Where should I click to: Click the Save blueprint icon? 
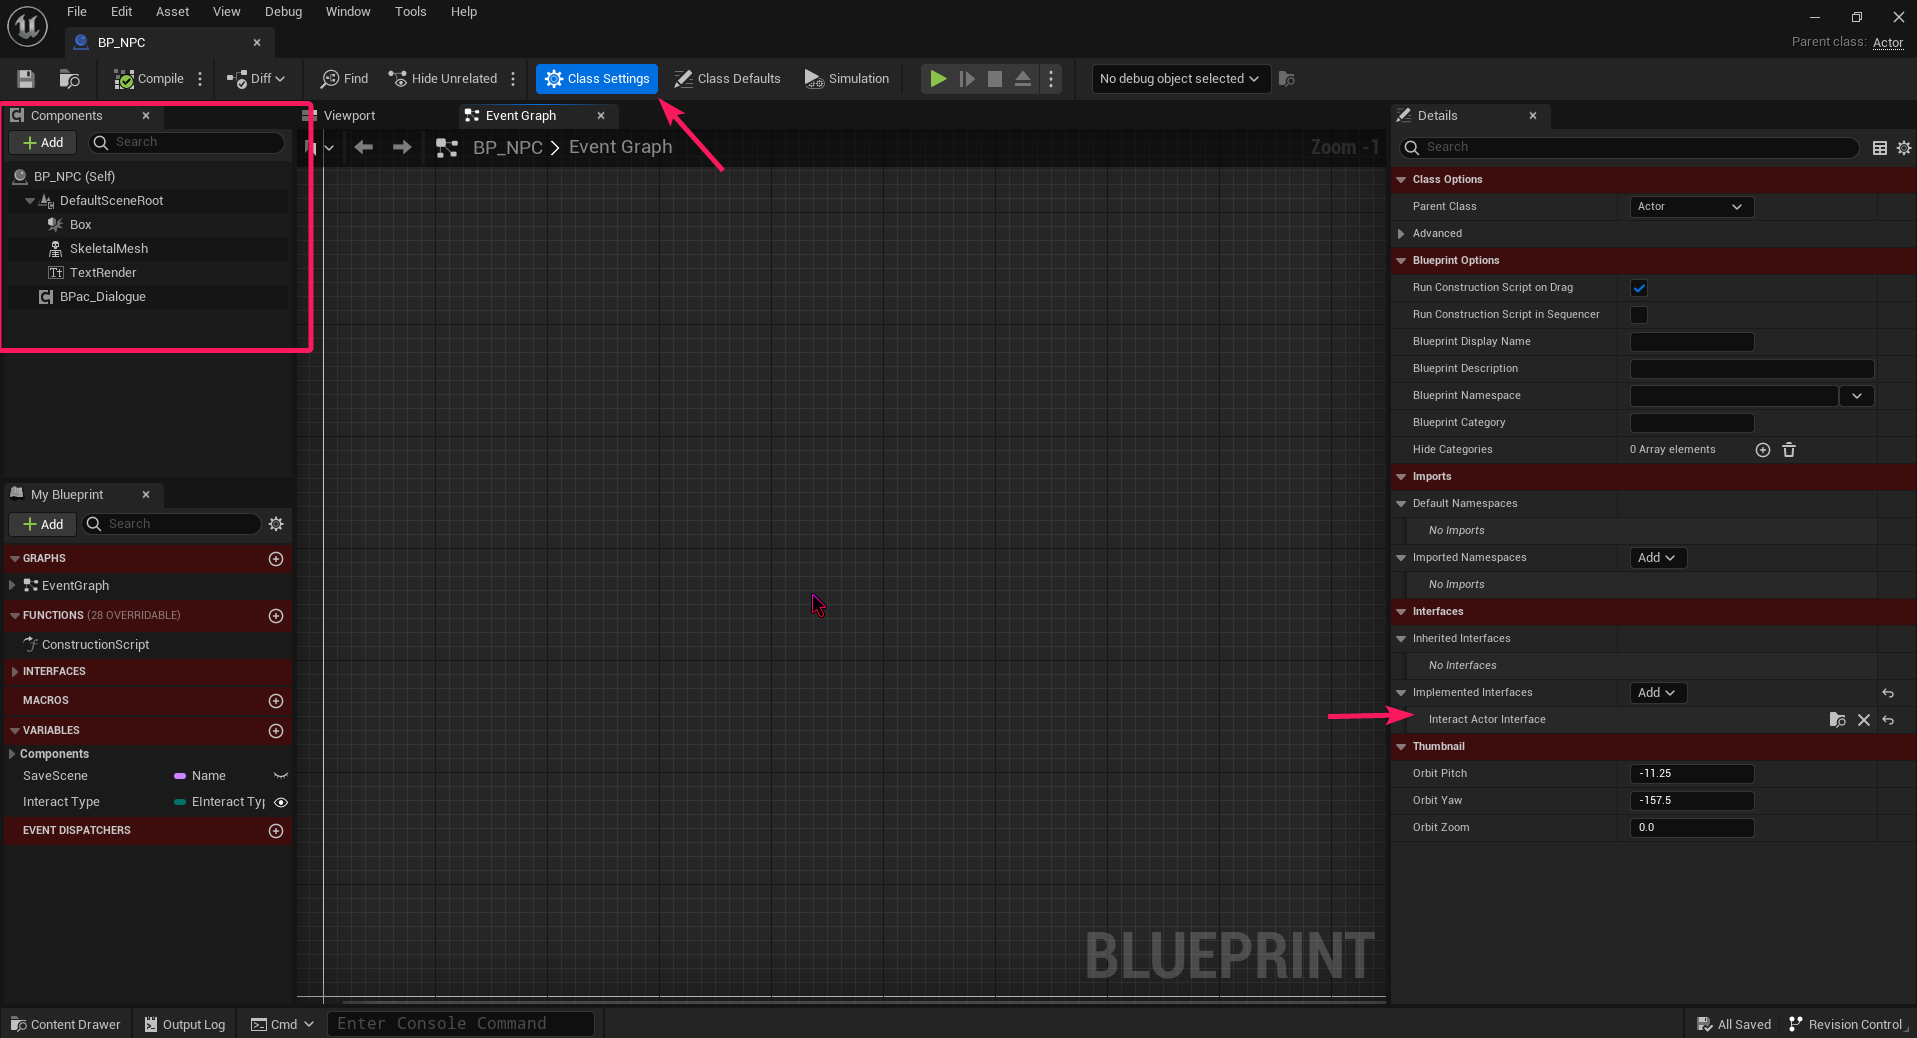coord(26,79)
